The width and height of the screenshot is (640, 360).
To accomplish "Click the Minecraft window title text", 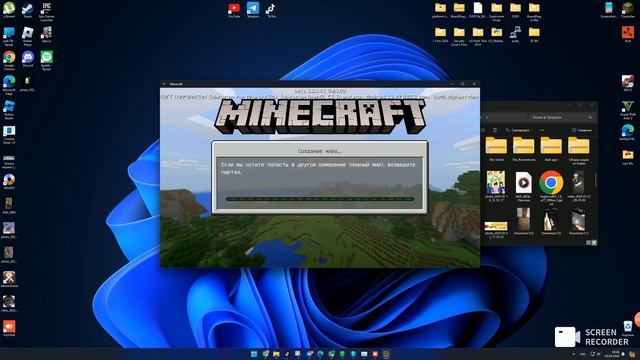I will pyautogui.click(x=176, y=84).
